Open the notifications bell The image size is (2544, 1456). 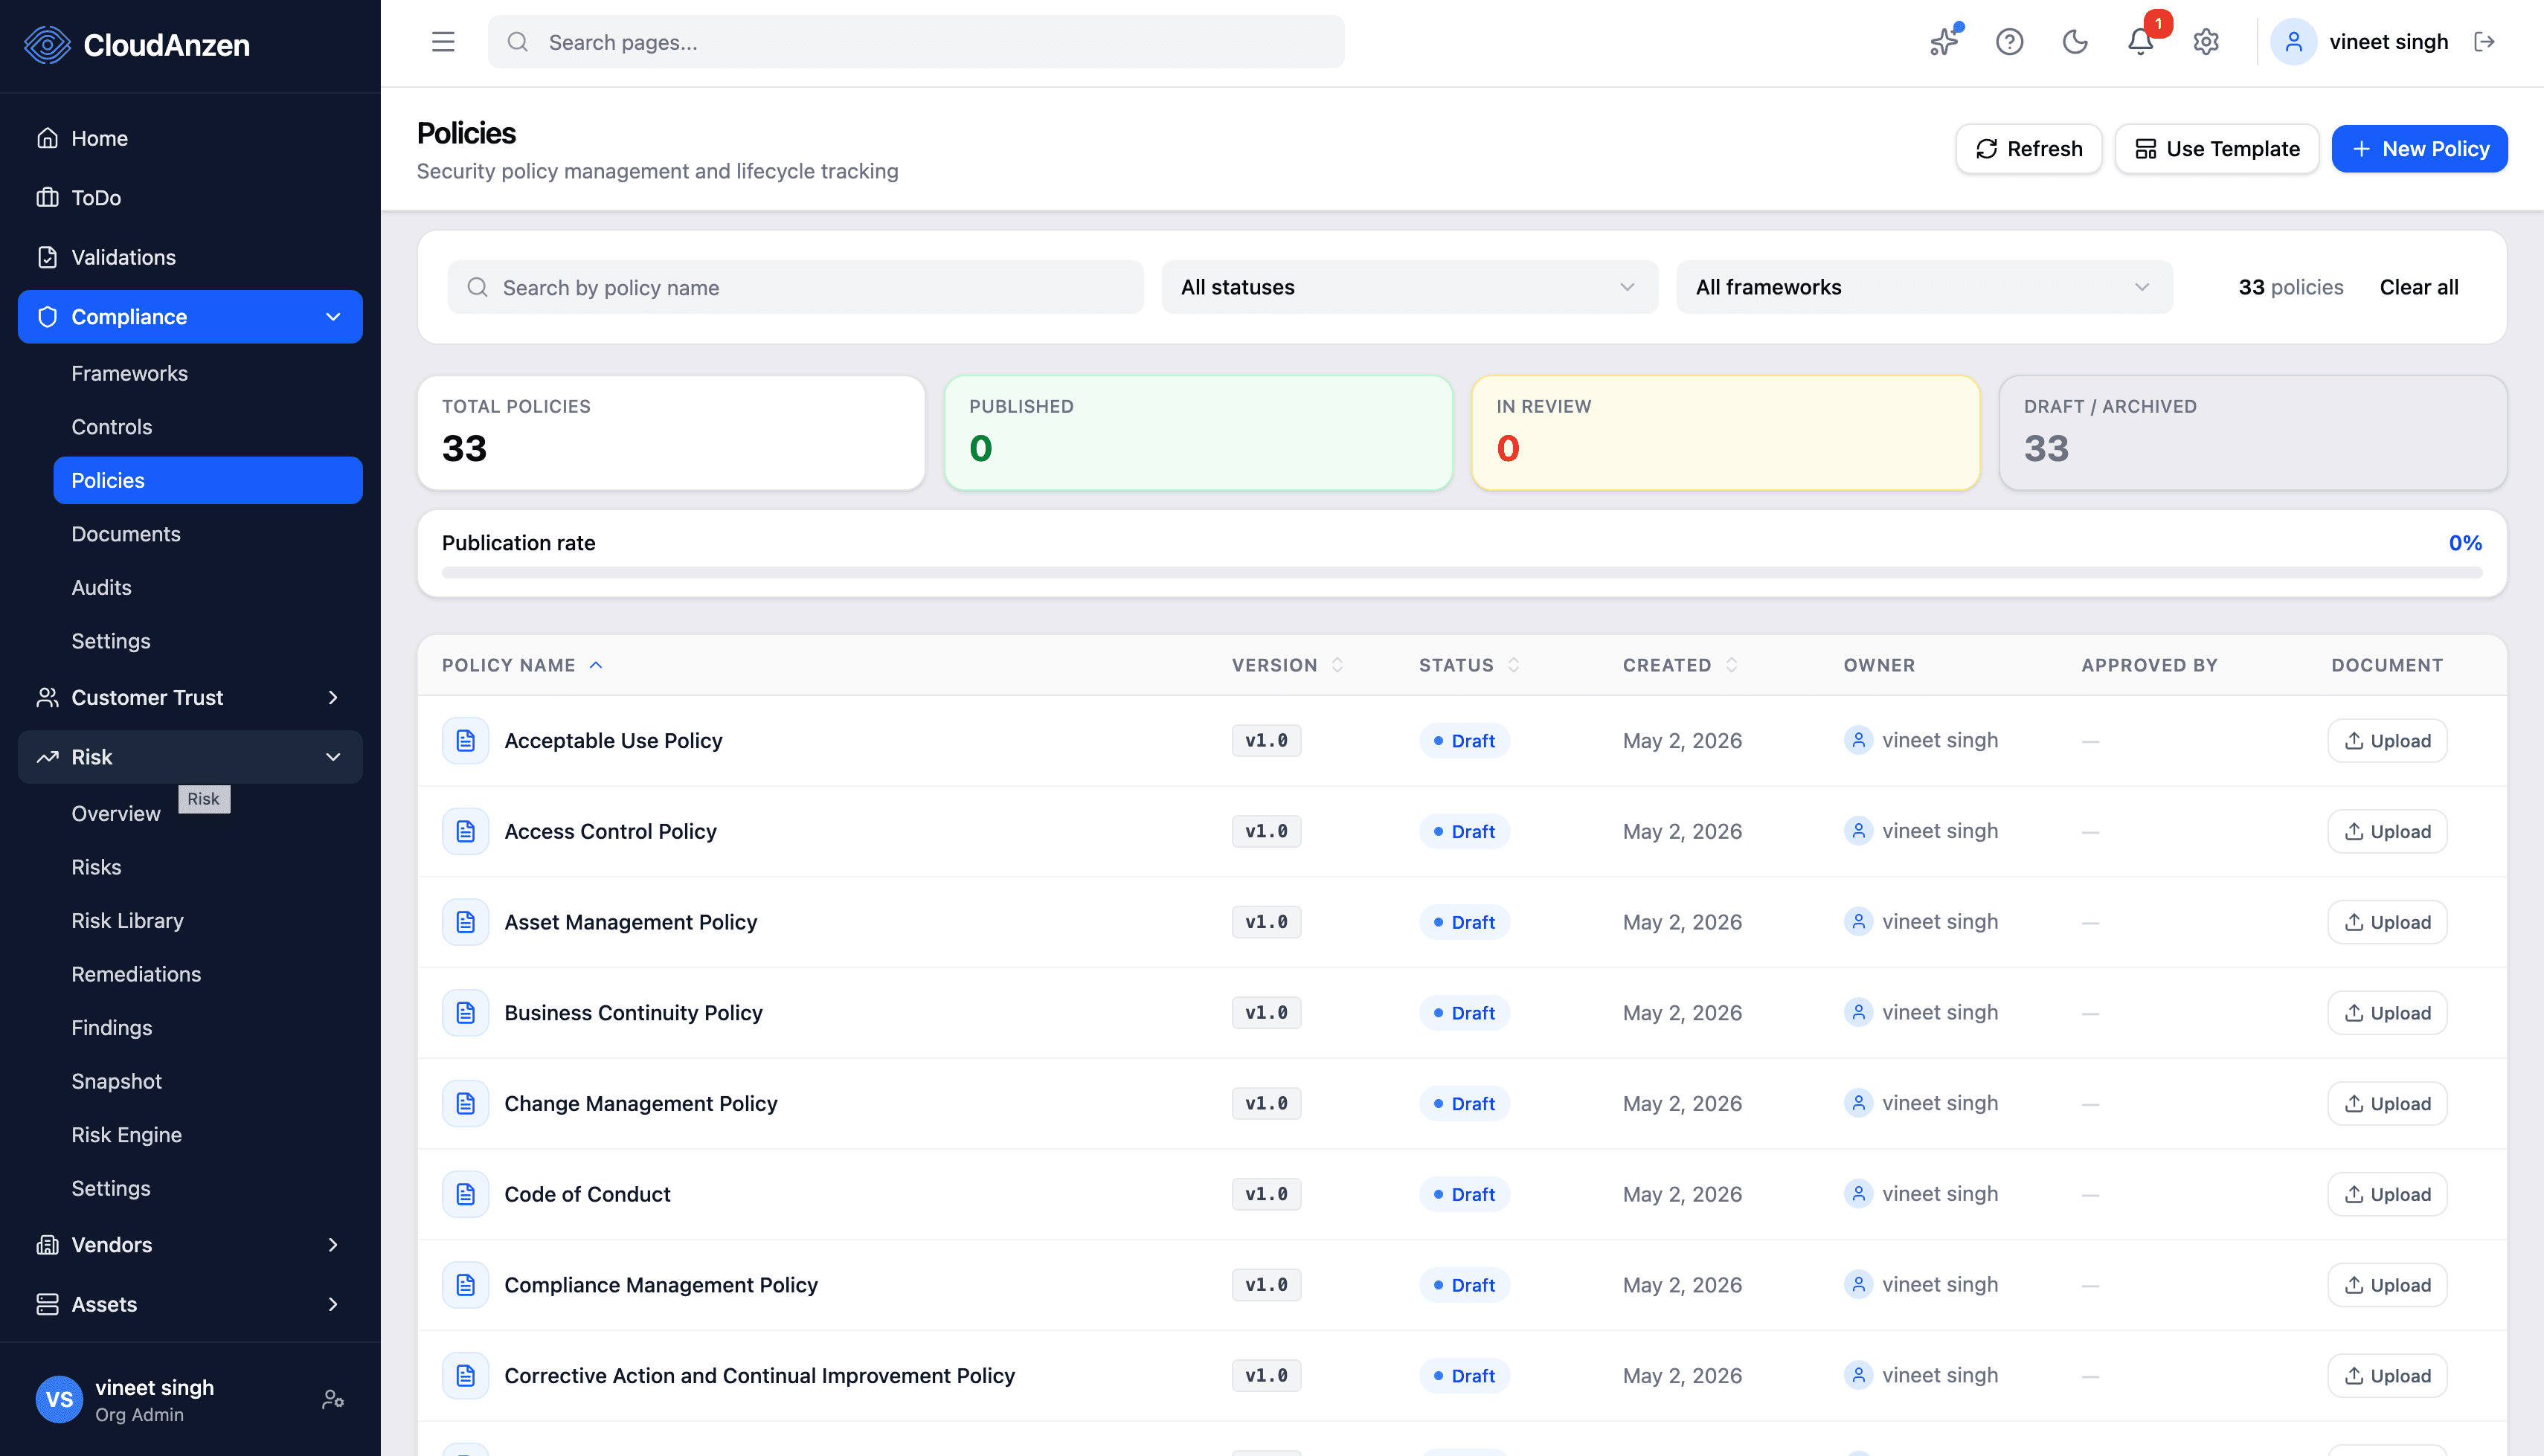tap(2140, 42)
